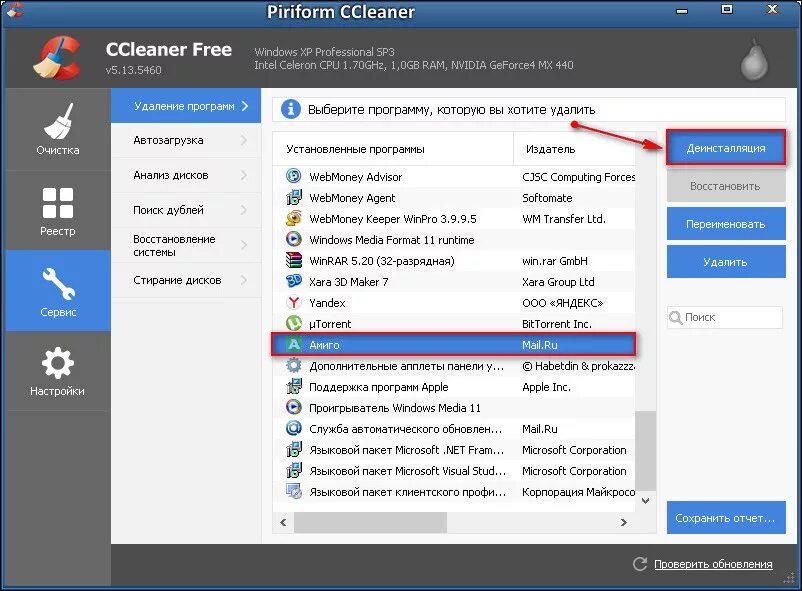Click the WebMoney Advisor icon

point(294,177)
